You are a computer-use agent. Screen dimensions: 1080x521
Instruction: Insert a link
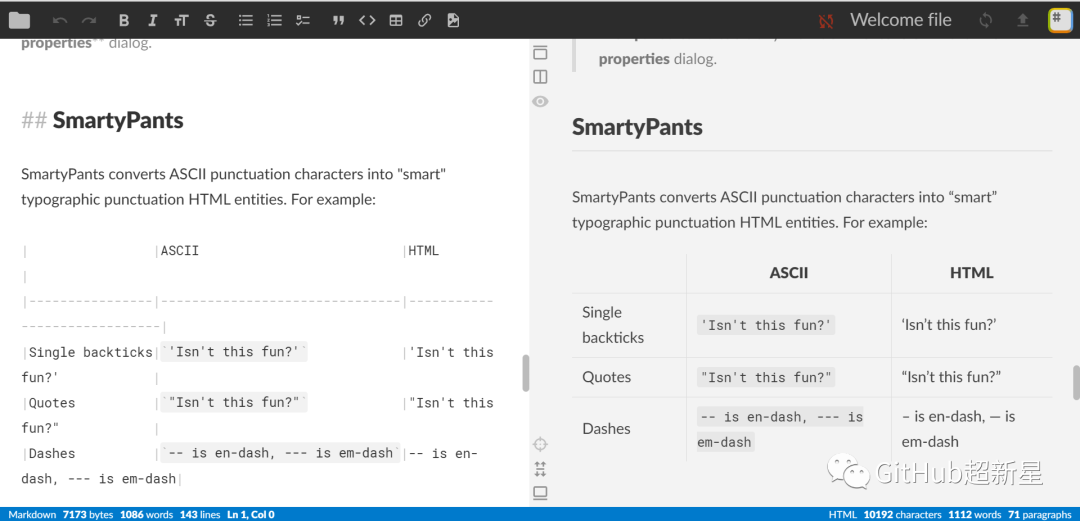tap(425, 21)
